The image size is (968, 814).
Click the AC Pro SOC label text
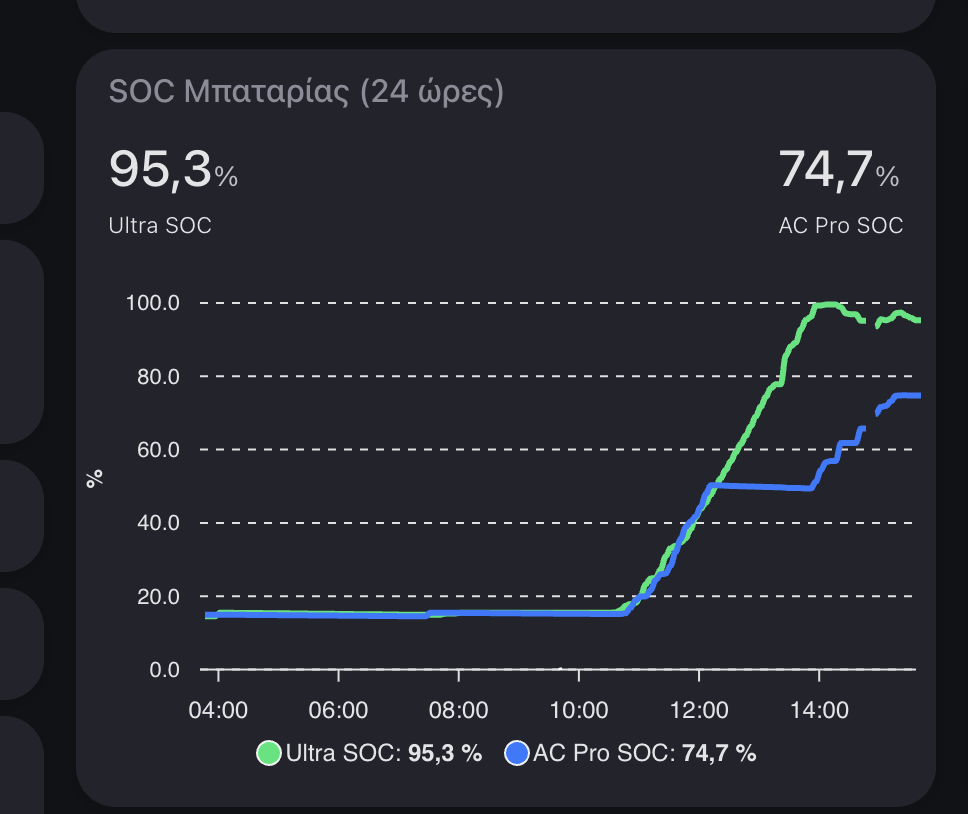coord(841,226)
